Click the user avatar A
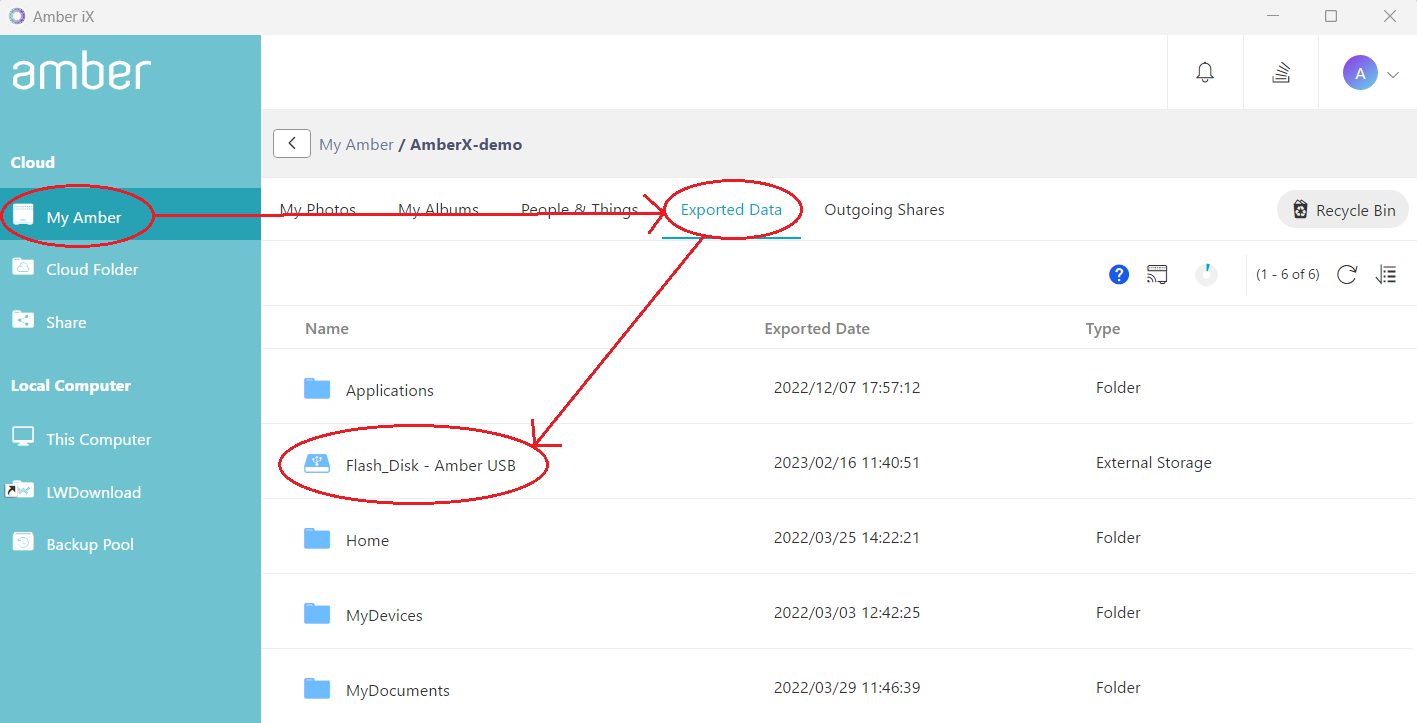Screen dimensions: 1417x723 1360,73
